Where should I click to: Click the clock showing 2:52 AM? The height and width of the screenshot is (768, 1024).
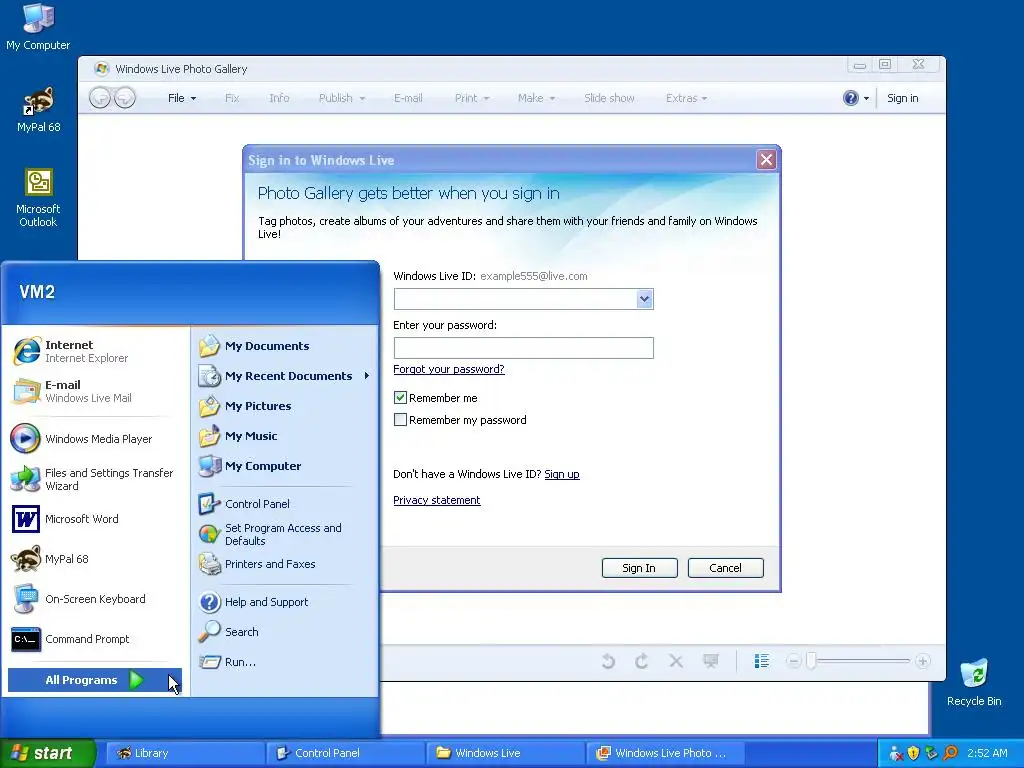[x=987, y=753]
